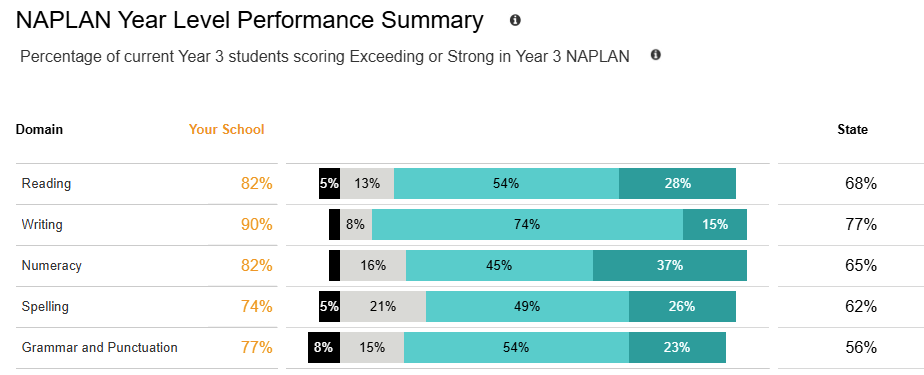Viewport: 924px width, 375px height.
Task: Open the Spelling domain row
Action: [45, 307]
